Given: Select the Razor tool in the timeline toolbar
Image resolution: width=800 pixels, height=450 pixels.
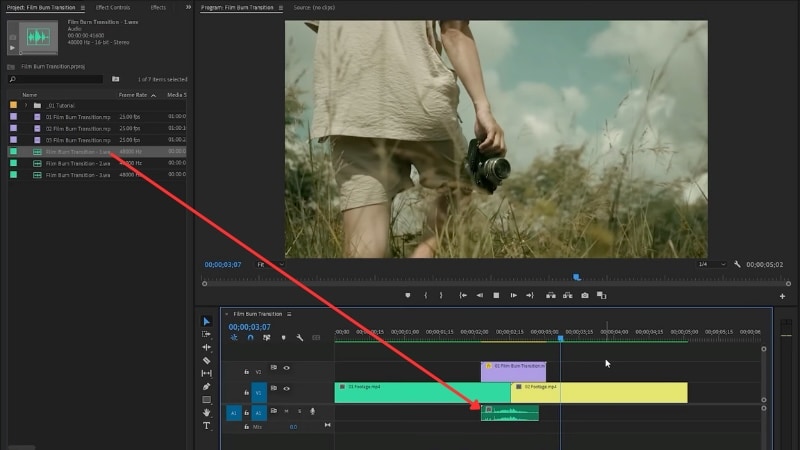Looking at the screenshot, I should click(x=207, y=360).
